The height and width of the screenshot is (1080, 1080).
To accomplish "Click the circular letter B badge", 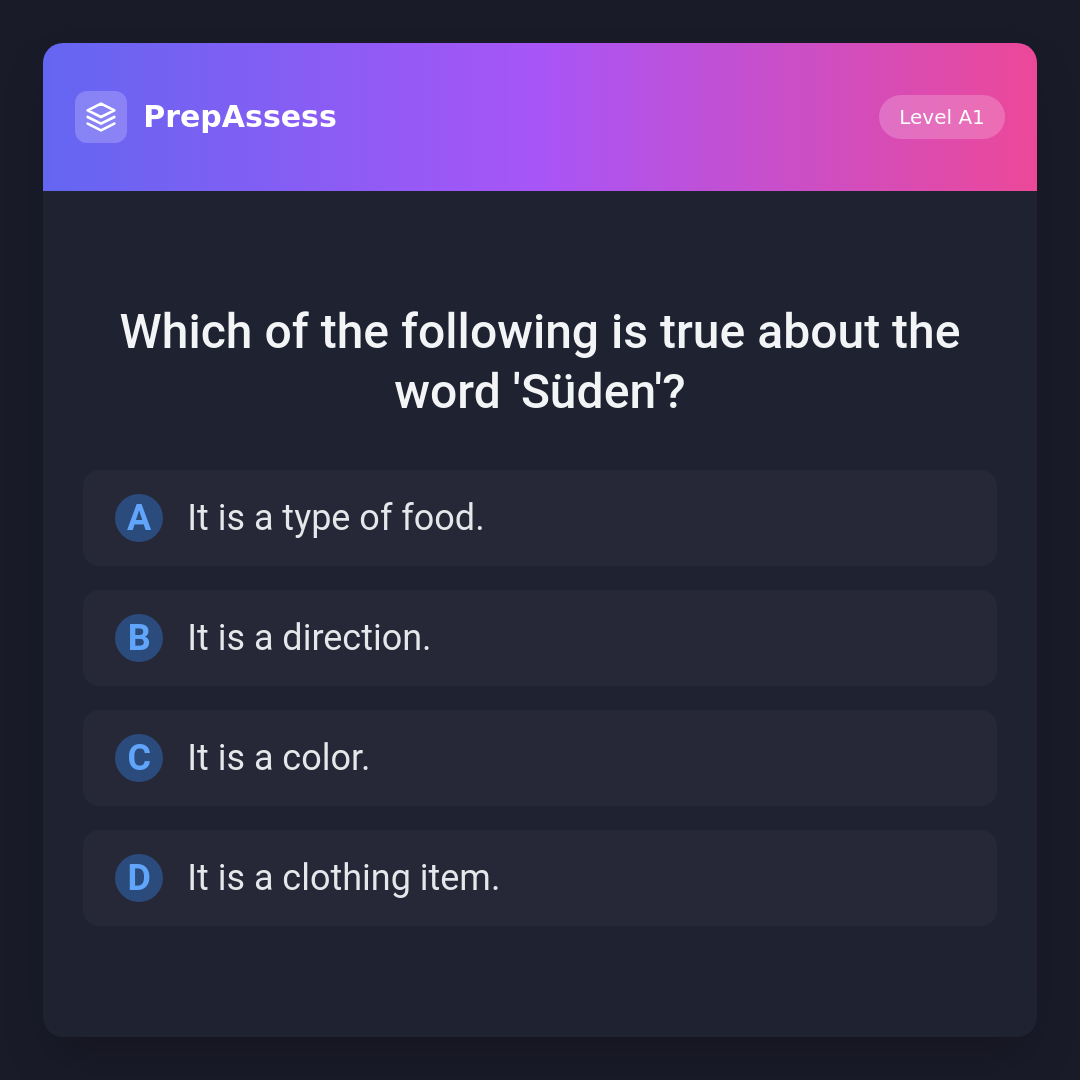I will tap(139, 638).
